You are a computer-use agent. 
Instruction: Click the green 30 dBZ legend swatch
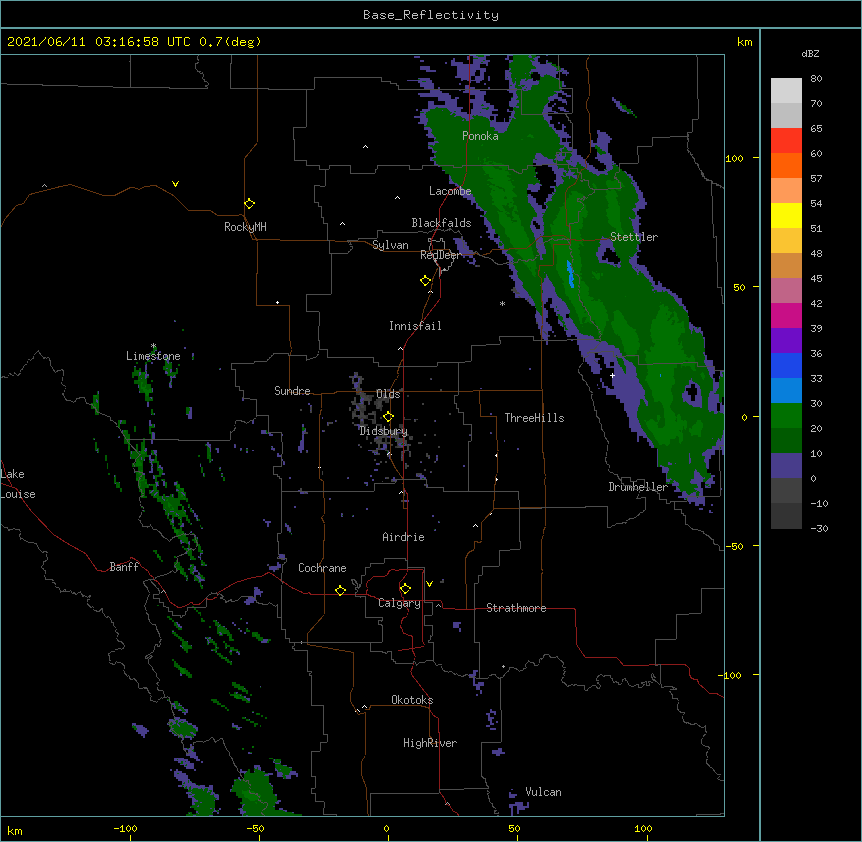click(786, 416)
